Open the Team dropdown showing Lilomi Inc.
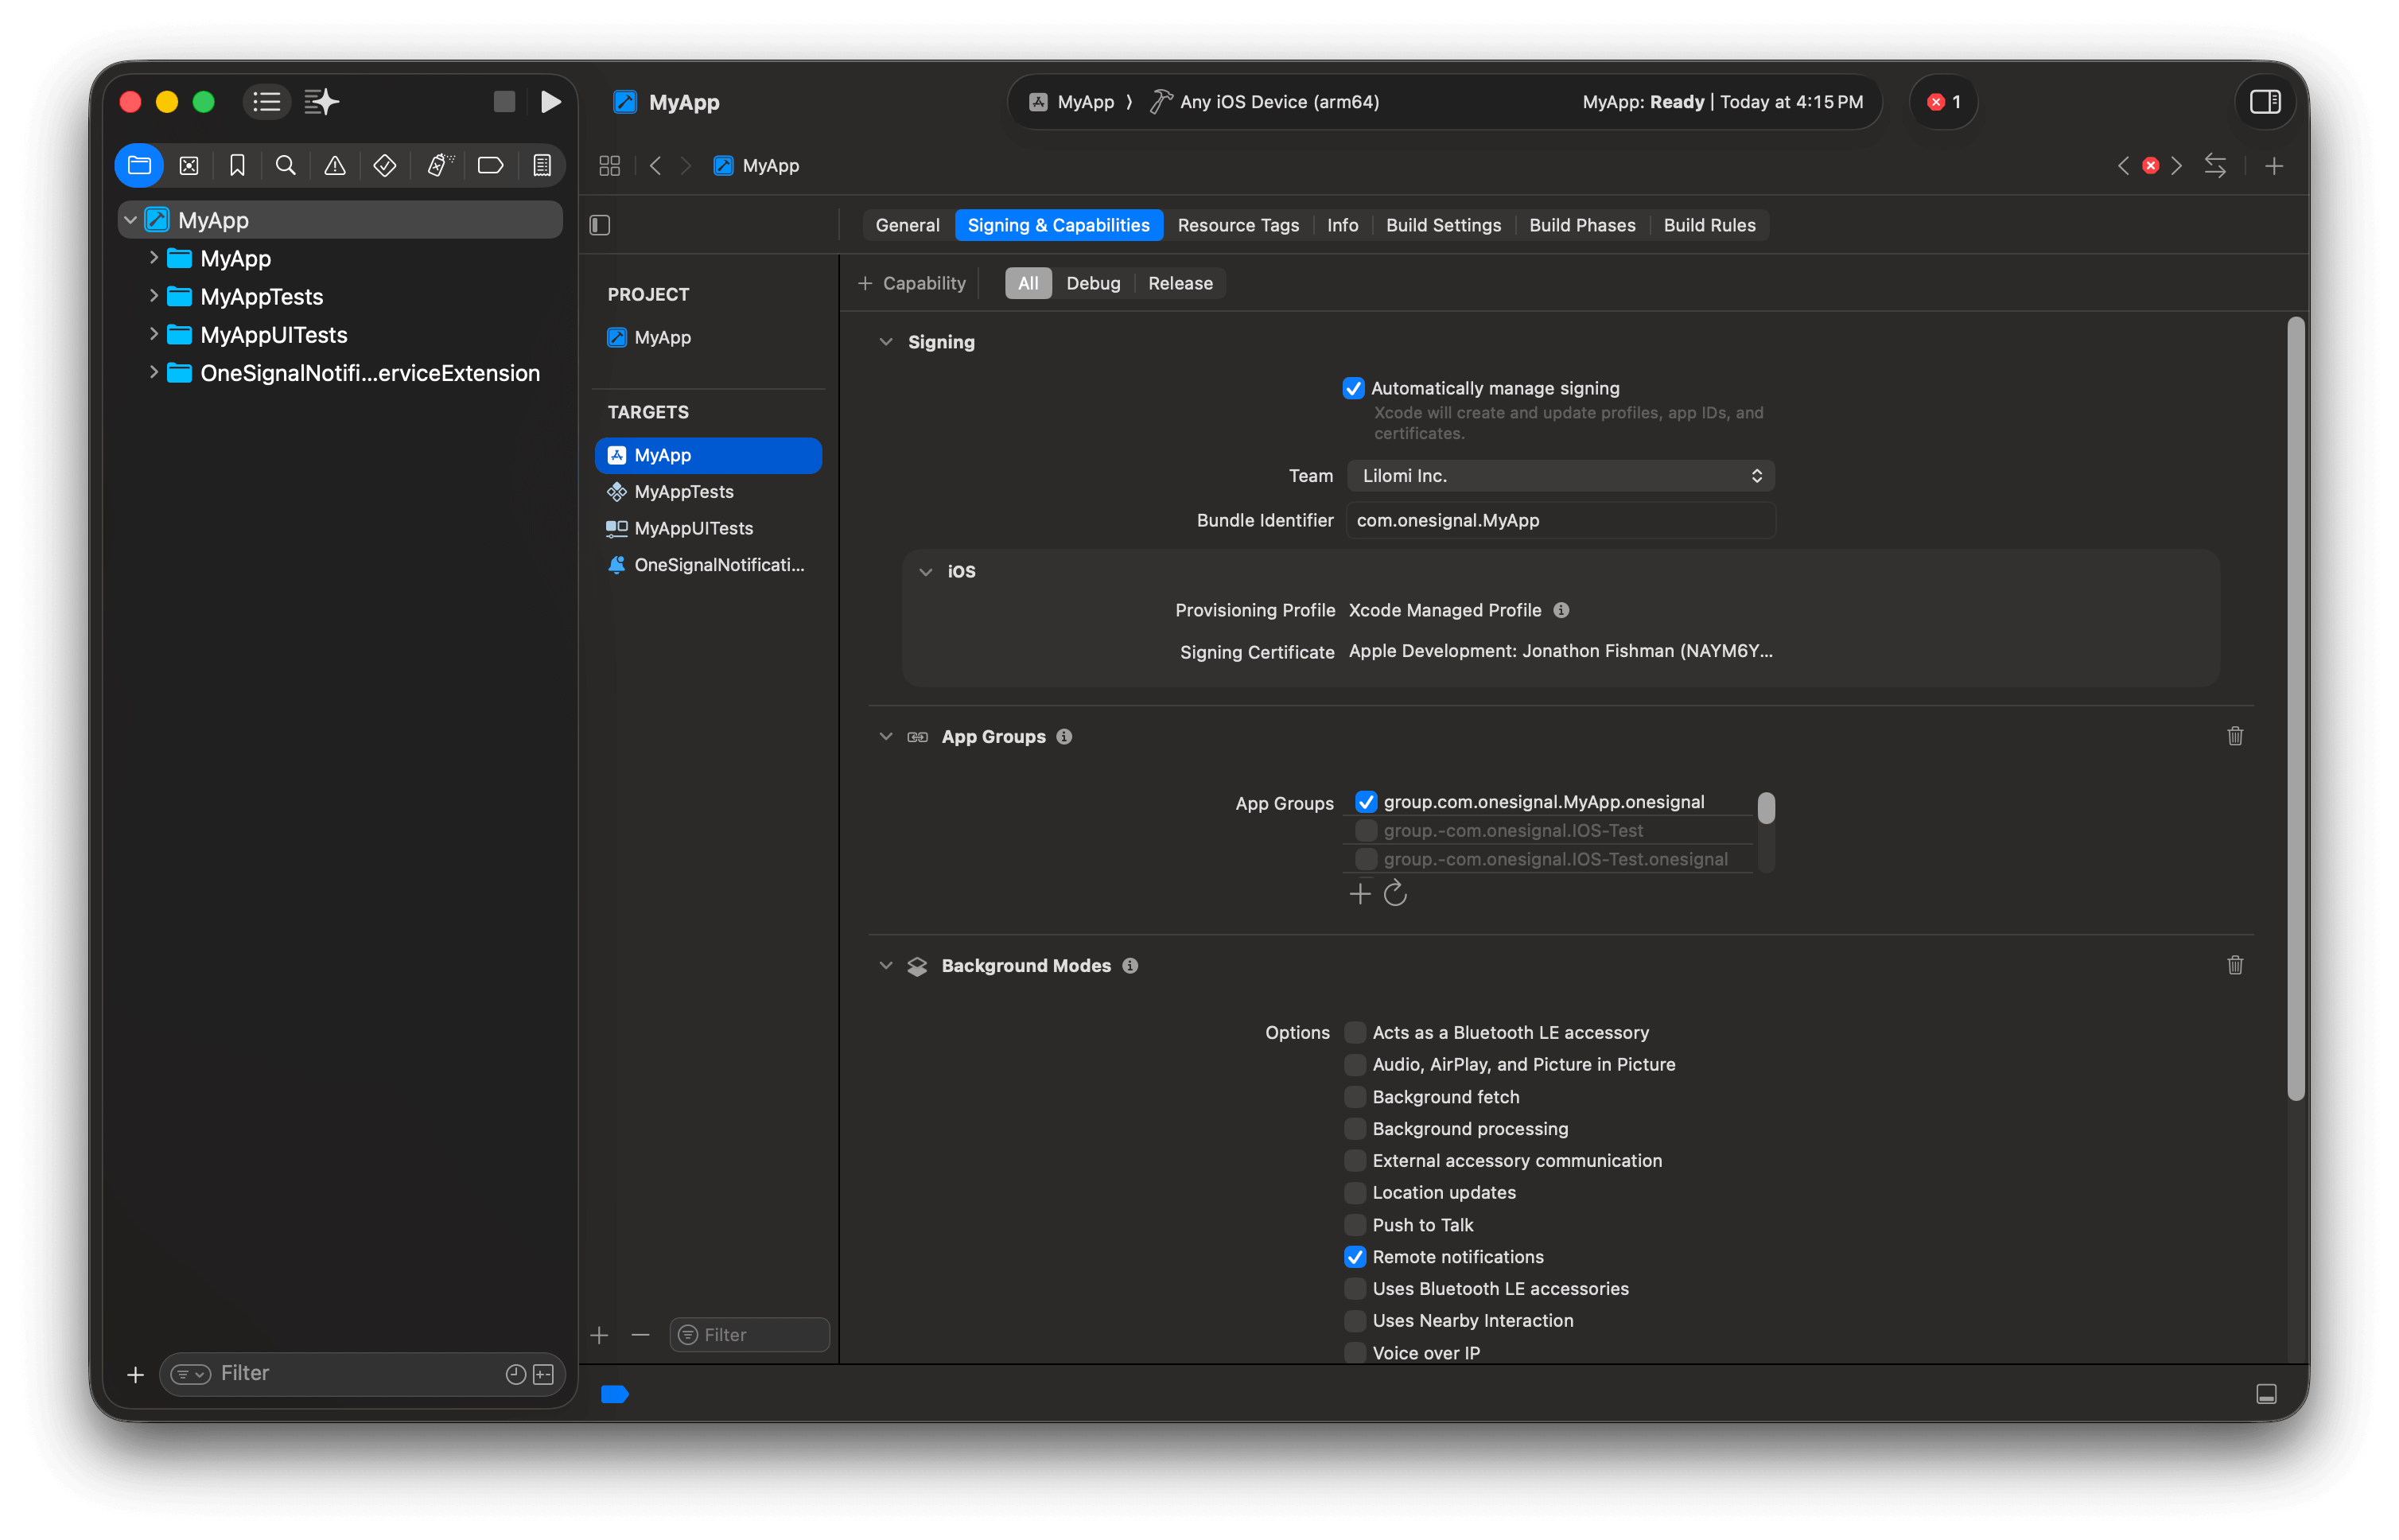 pos(1559,475)
